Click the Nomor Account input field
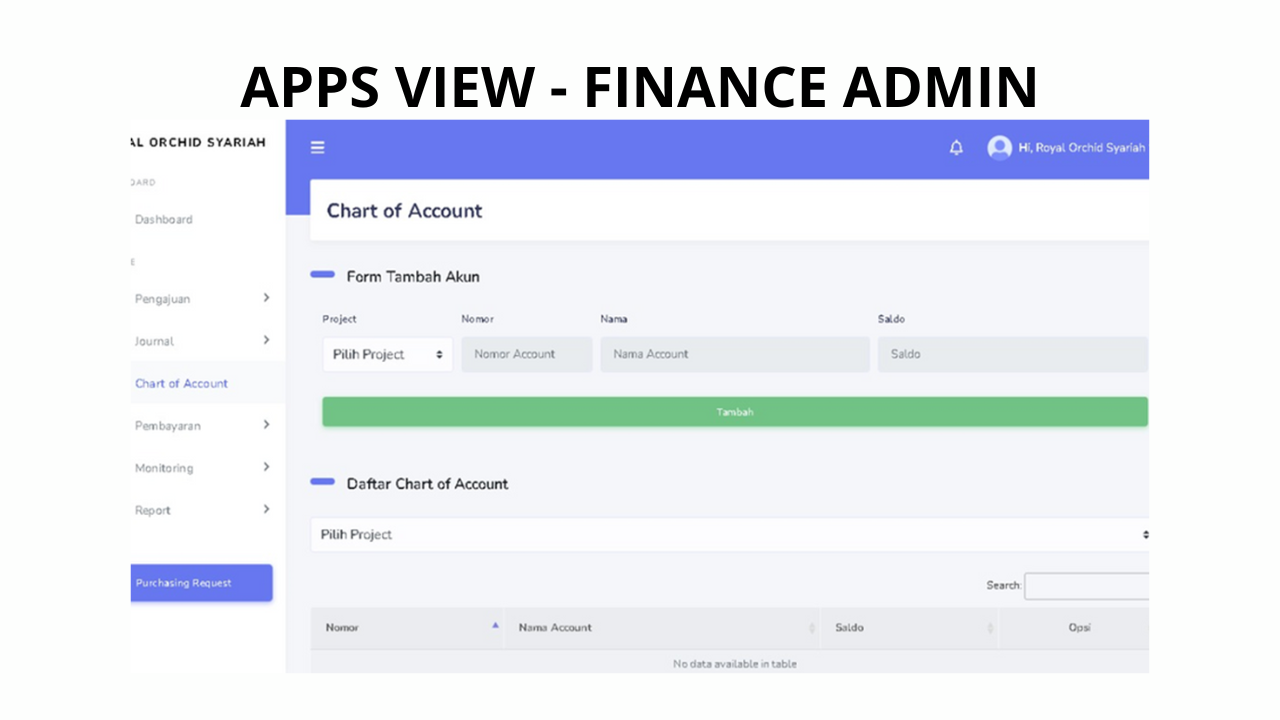 click(526, 355)
